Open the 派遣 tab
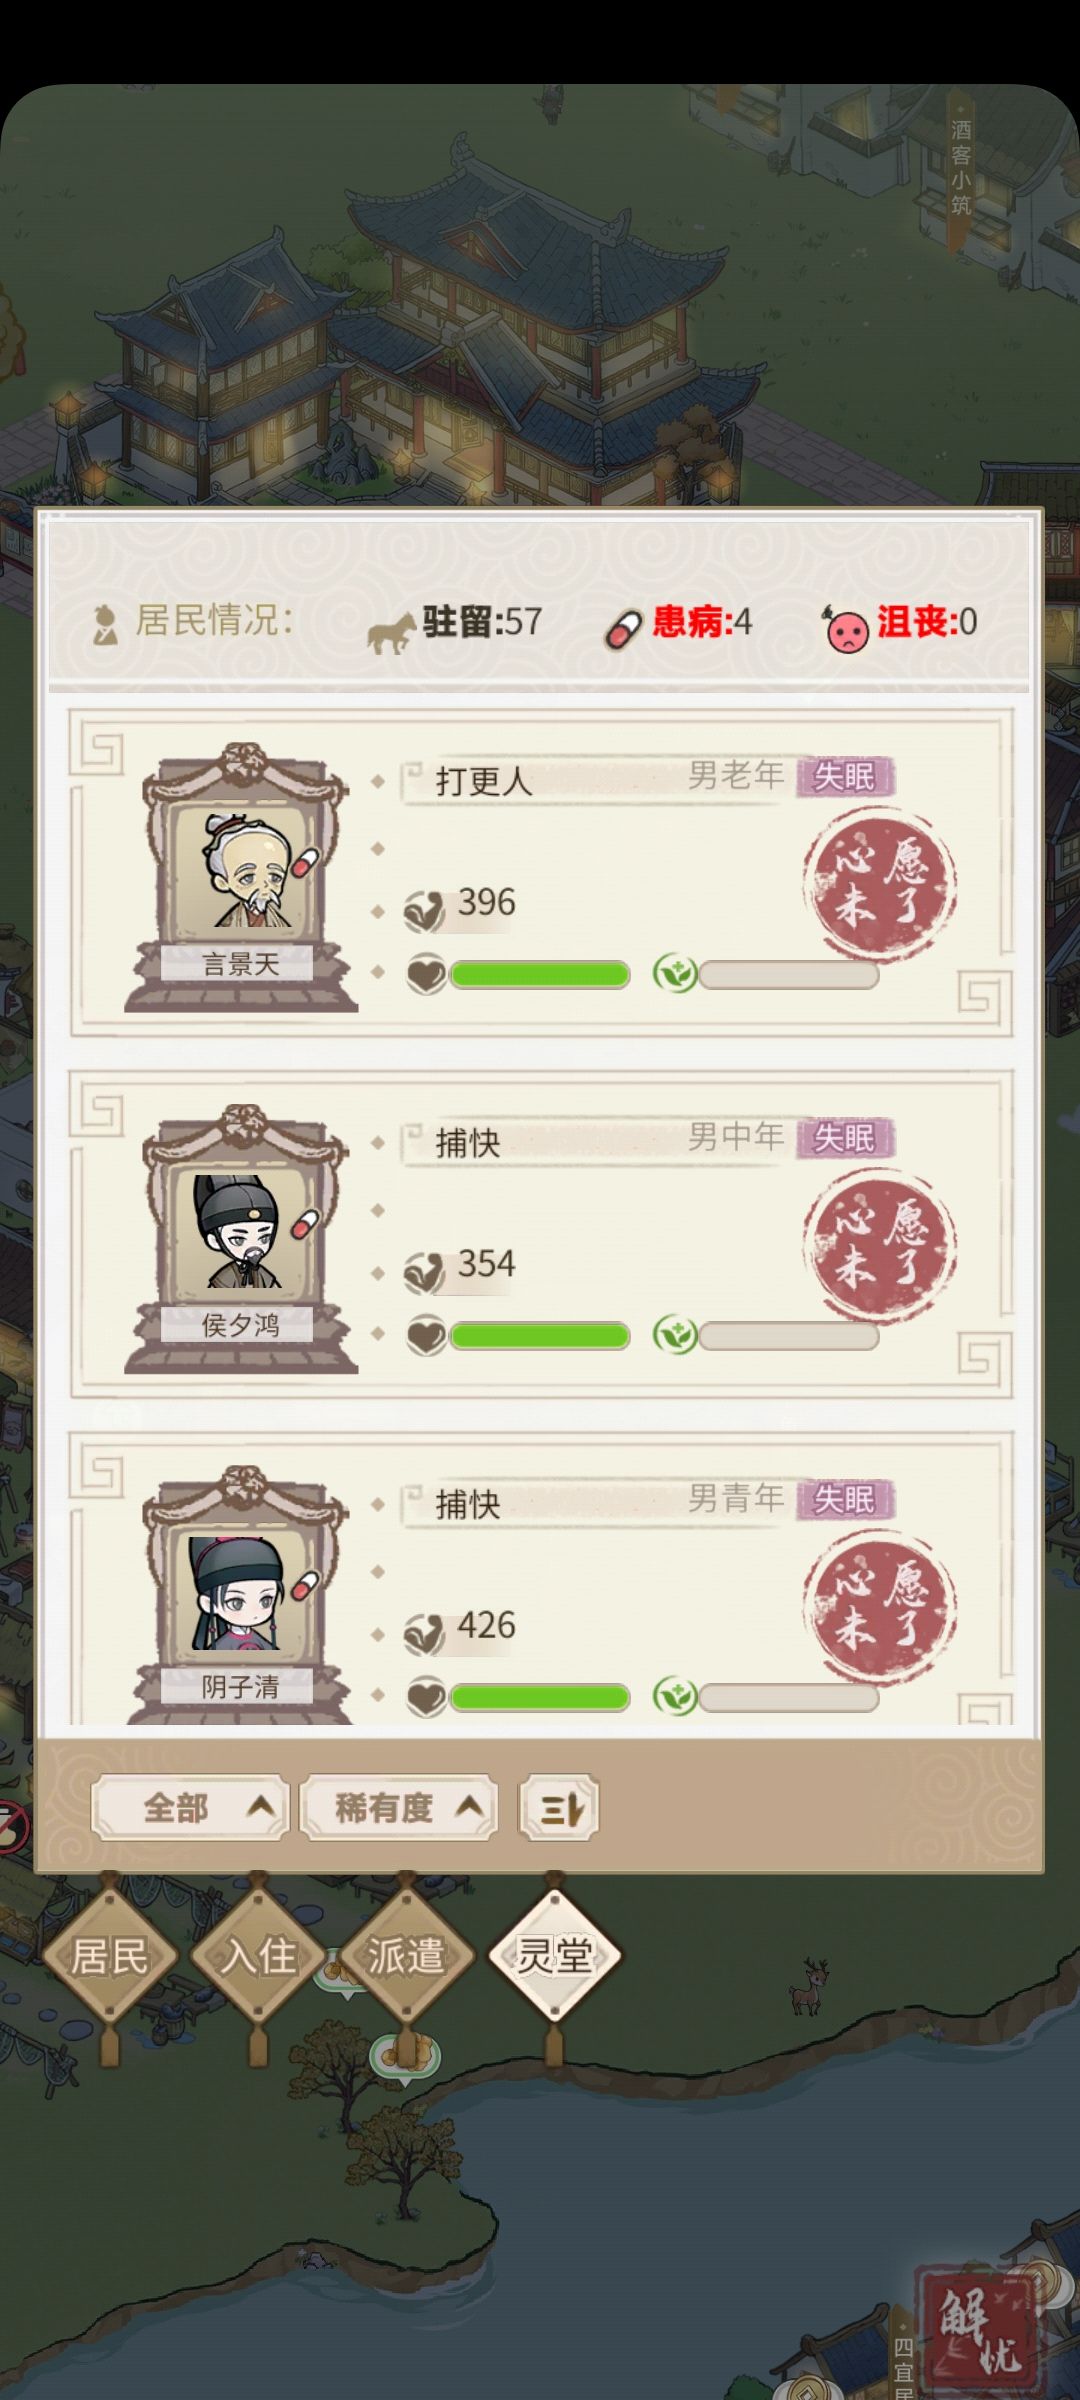 tap(406, 1955)
